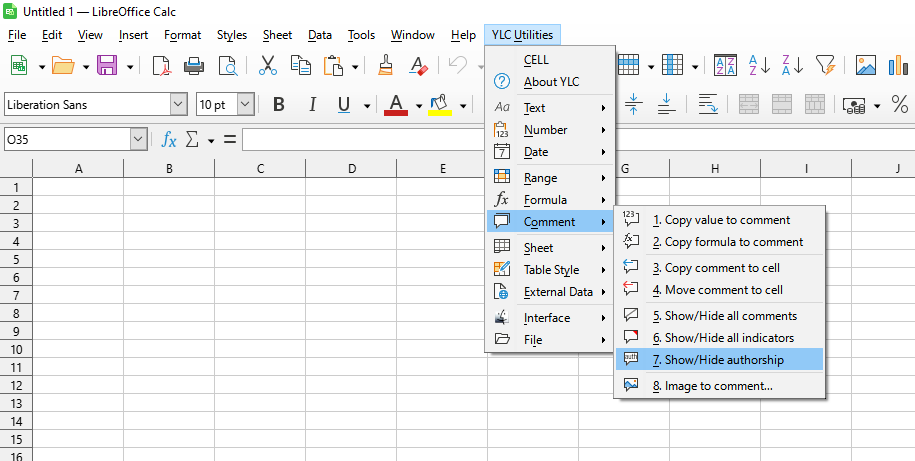Select the Clone Formatting paintbrush
Viewport: 915px width, 461px height.
[x=386, y=66]
